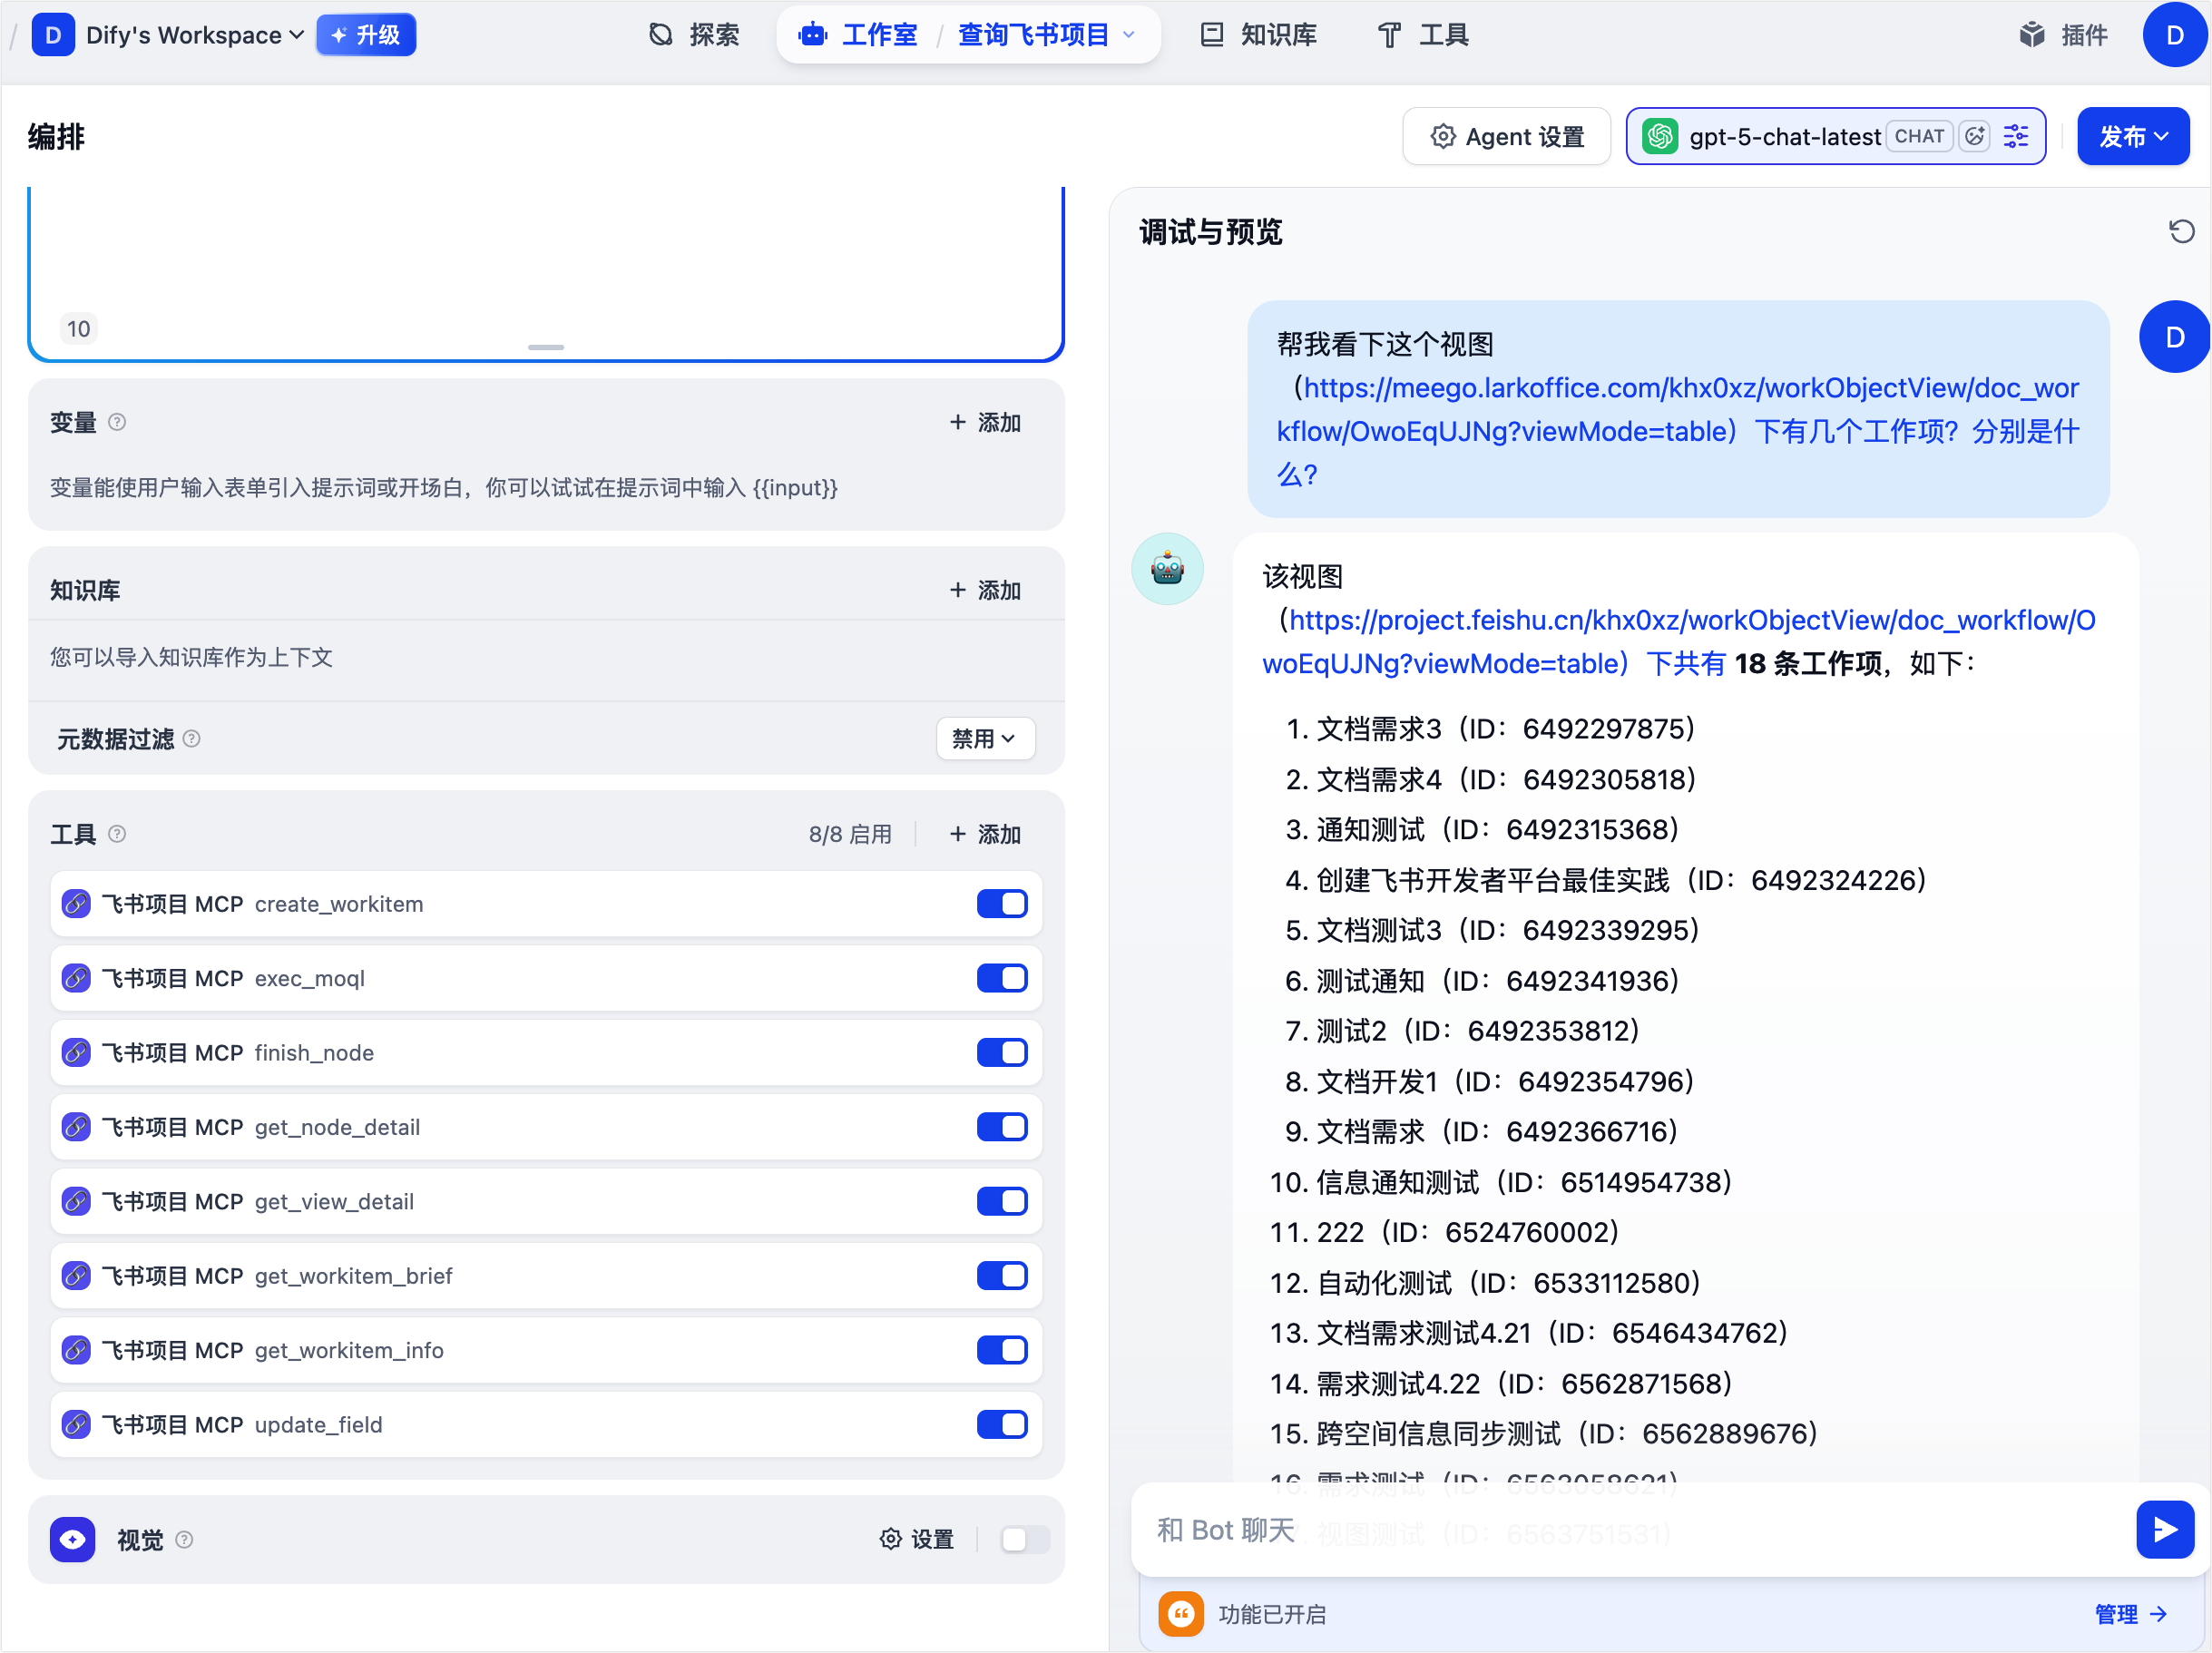Click the orange 功能已开启 quote icon

click(1181, 1614)
